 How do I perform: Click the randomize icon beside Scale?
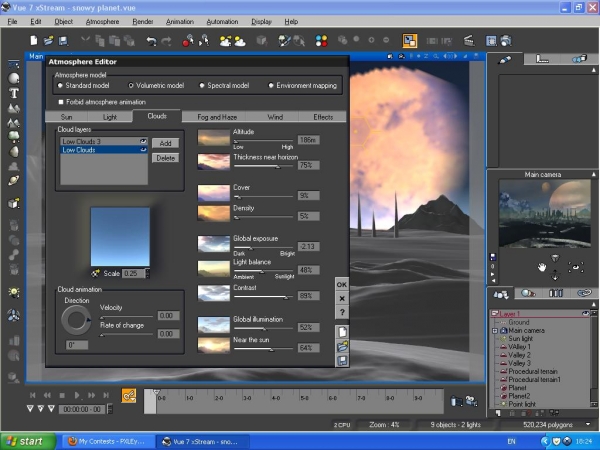point(96,273)
